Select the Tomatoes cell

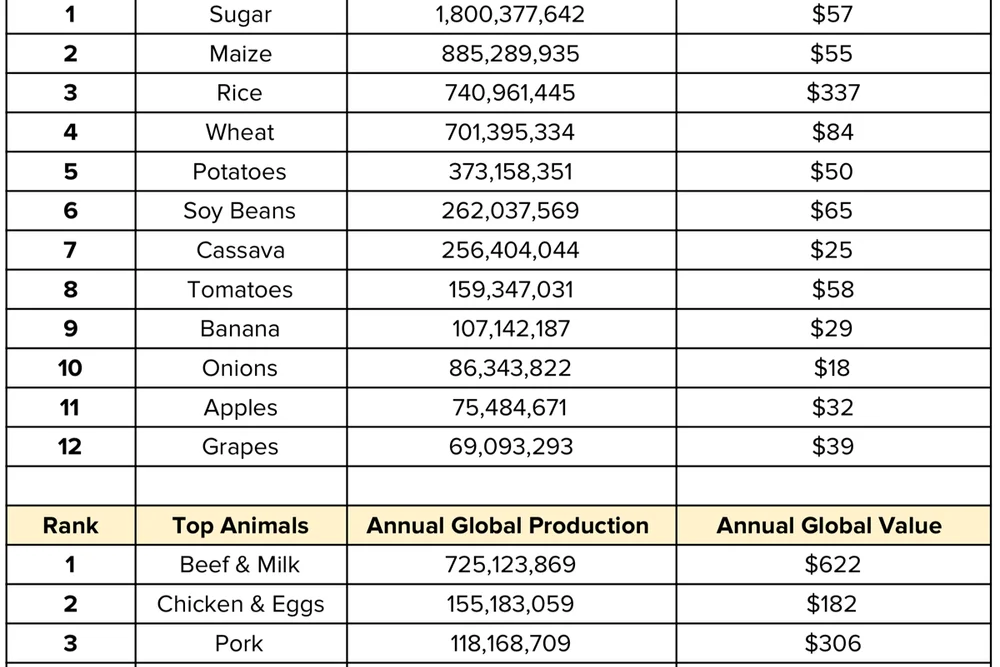click(240, 290)
